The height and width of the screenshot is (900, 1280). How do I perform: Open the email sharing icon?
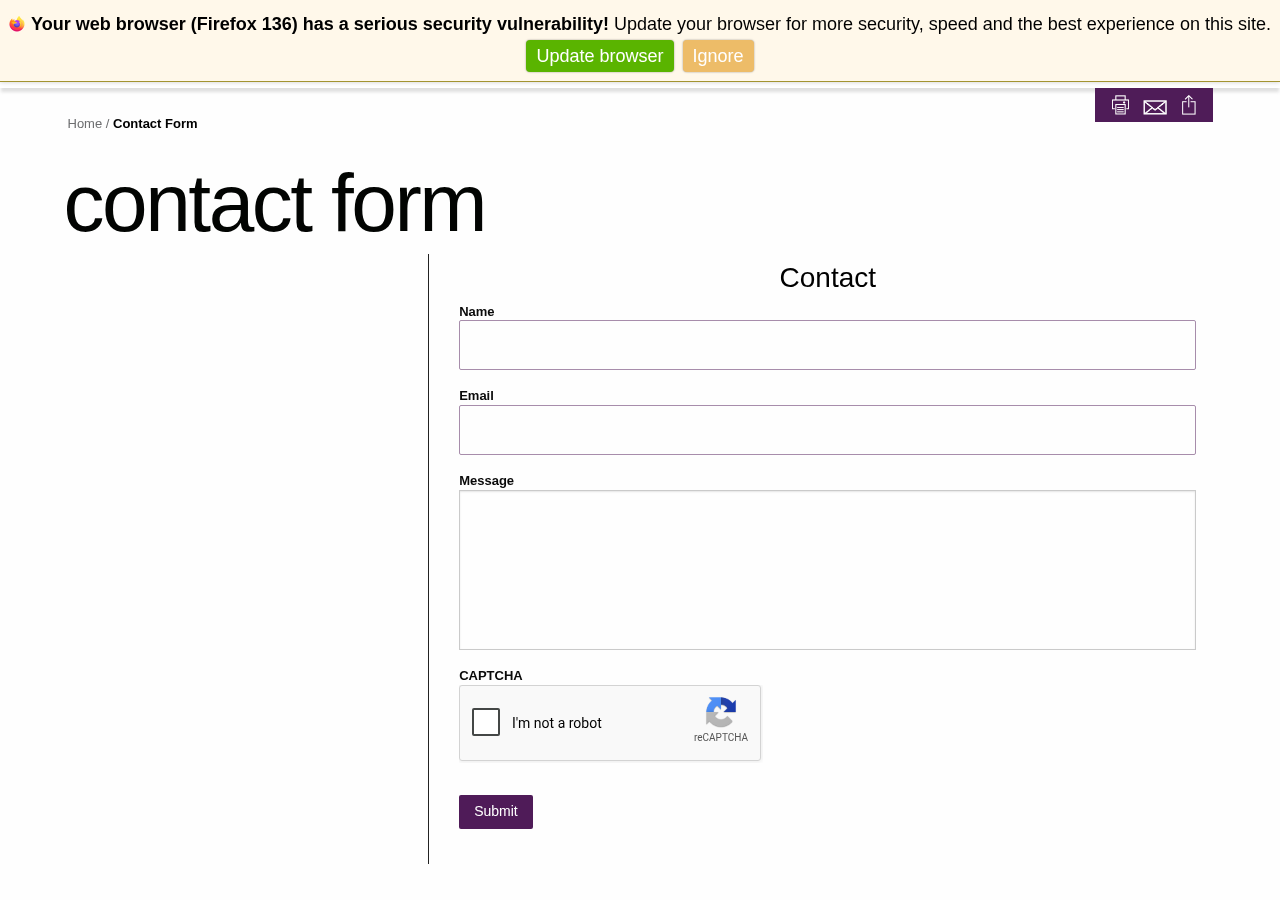click(1154, 105)
